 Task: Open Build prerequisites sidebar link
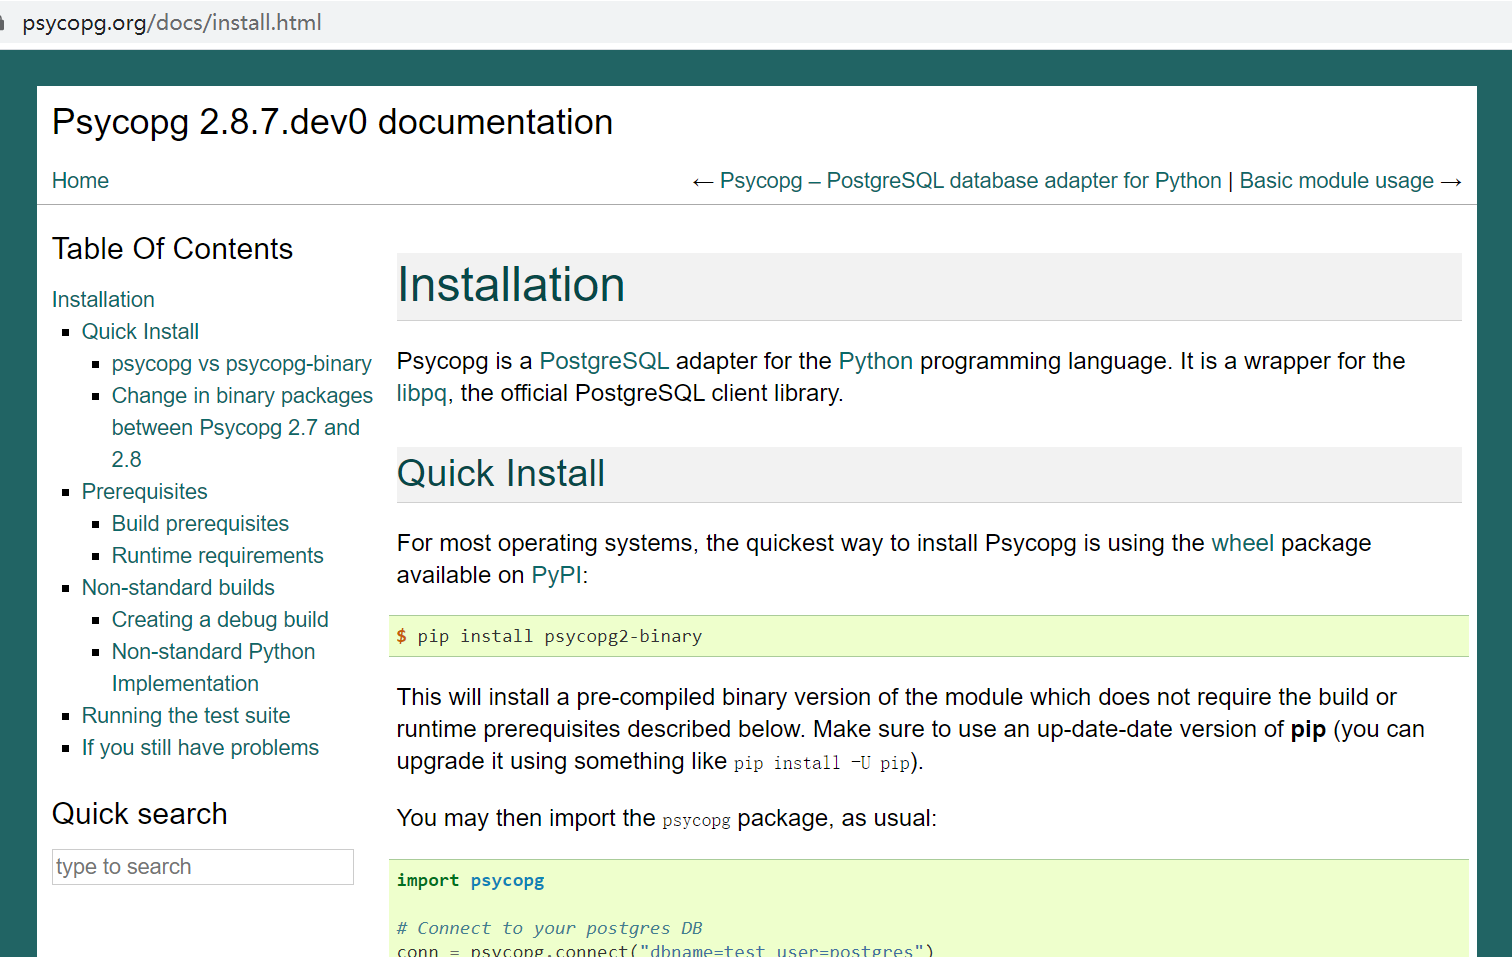point(200,524)
